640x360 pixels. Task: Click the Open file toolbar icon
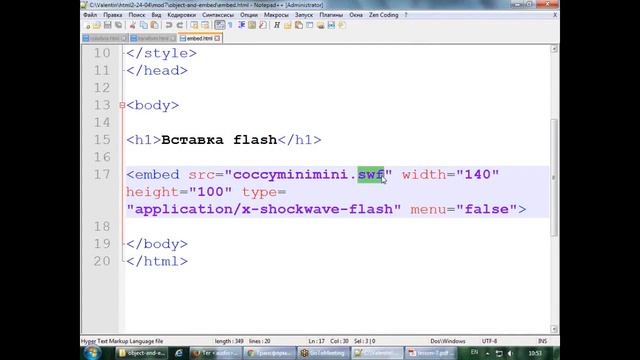coord(97,25)
